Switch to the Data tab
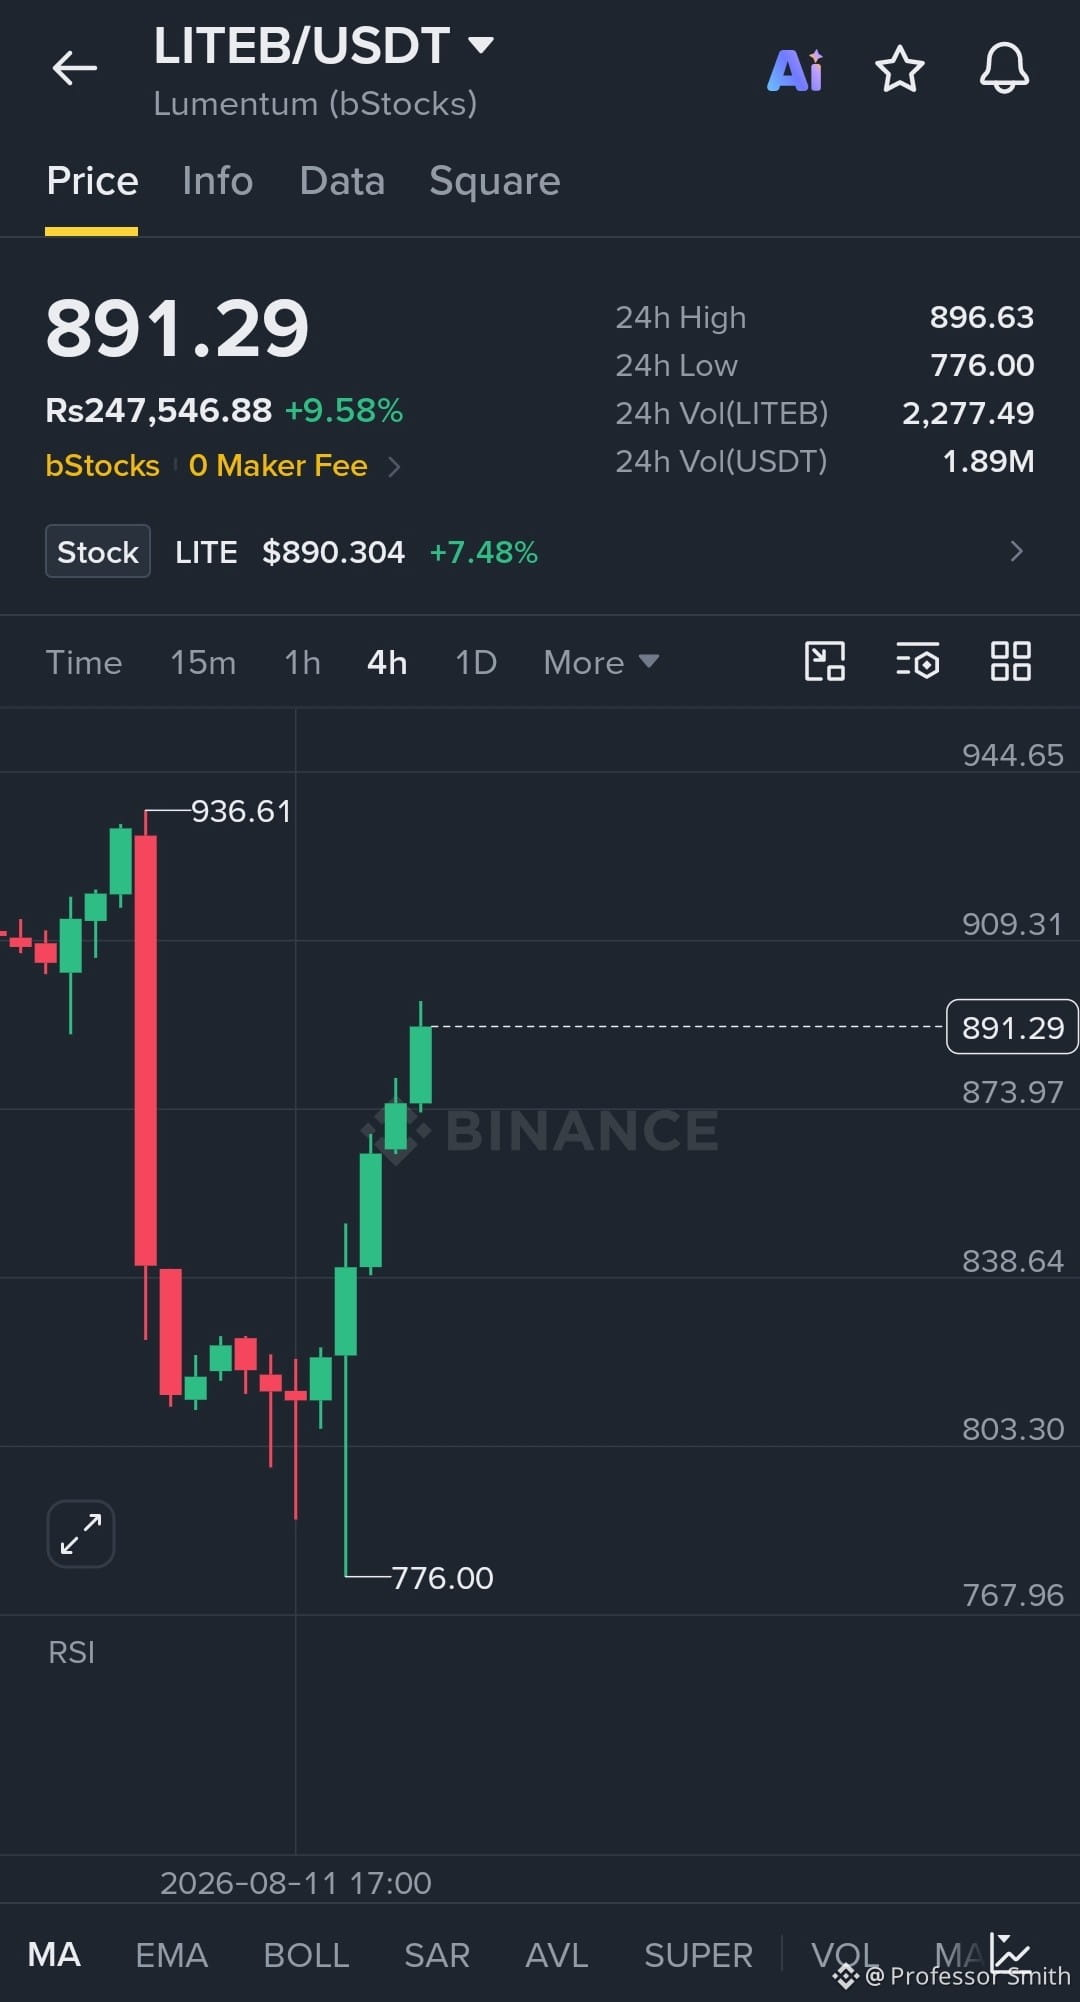This screenshot has height=2002, width=1080. pyautogui.click(x=342, y=181)
